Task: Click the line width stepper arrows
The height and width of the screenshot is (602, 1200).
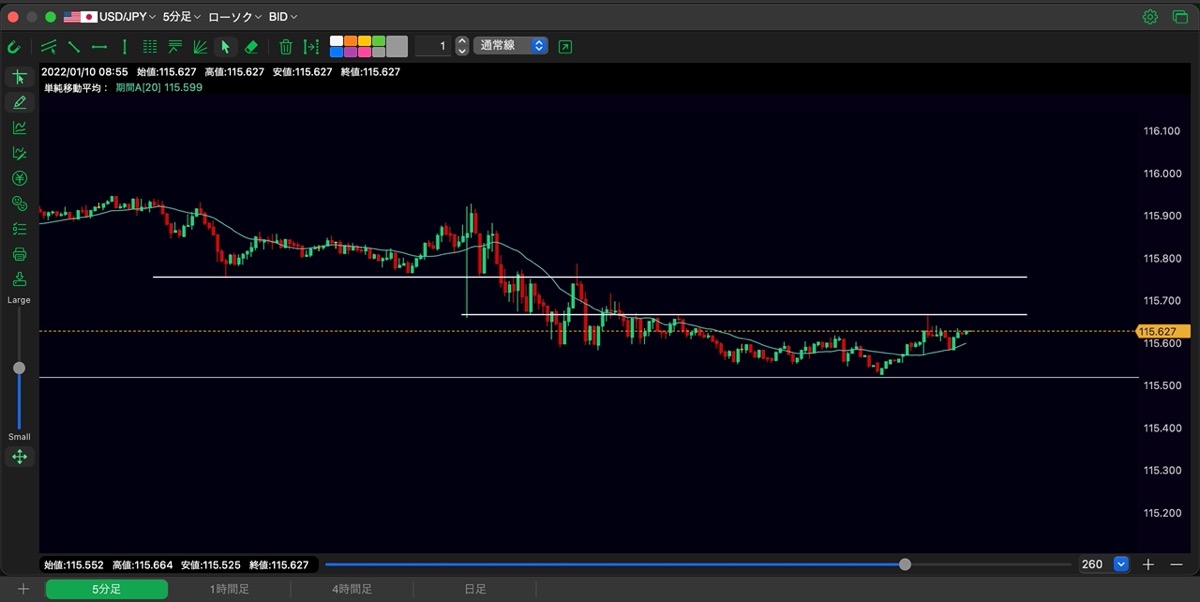Action: [461, 46]
